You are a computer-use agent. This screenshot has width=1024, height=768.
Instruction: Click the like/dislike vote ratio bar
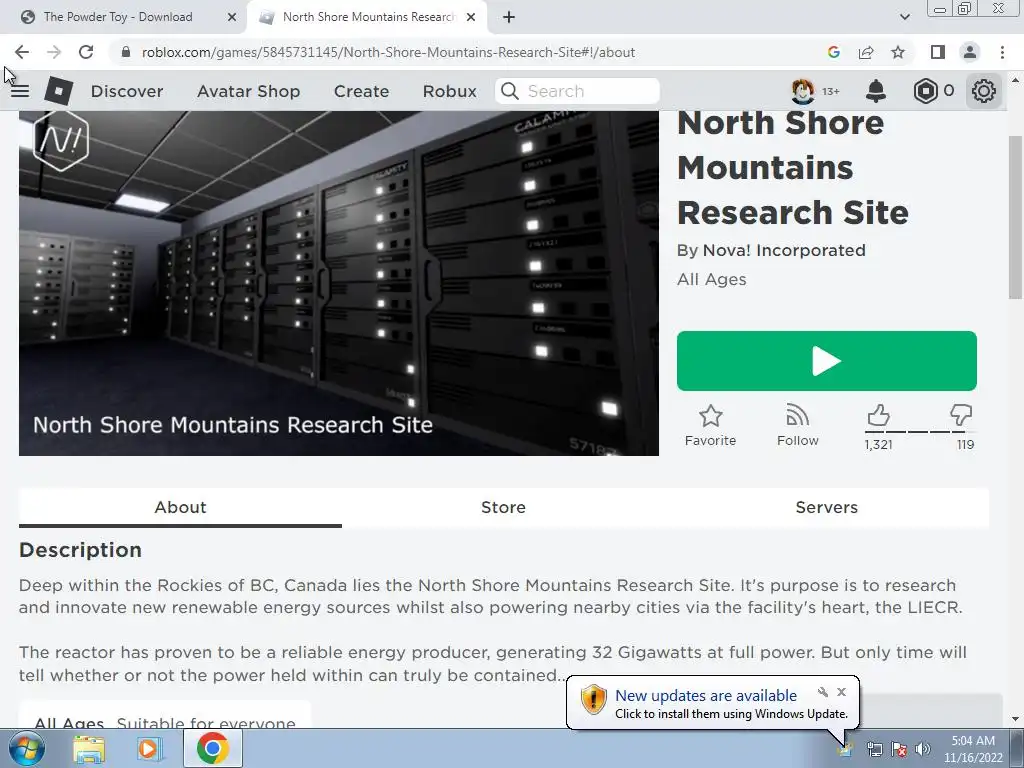pos(920,432)
